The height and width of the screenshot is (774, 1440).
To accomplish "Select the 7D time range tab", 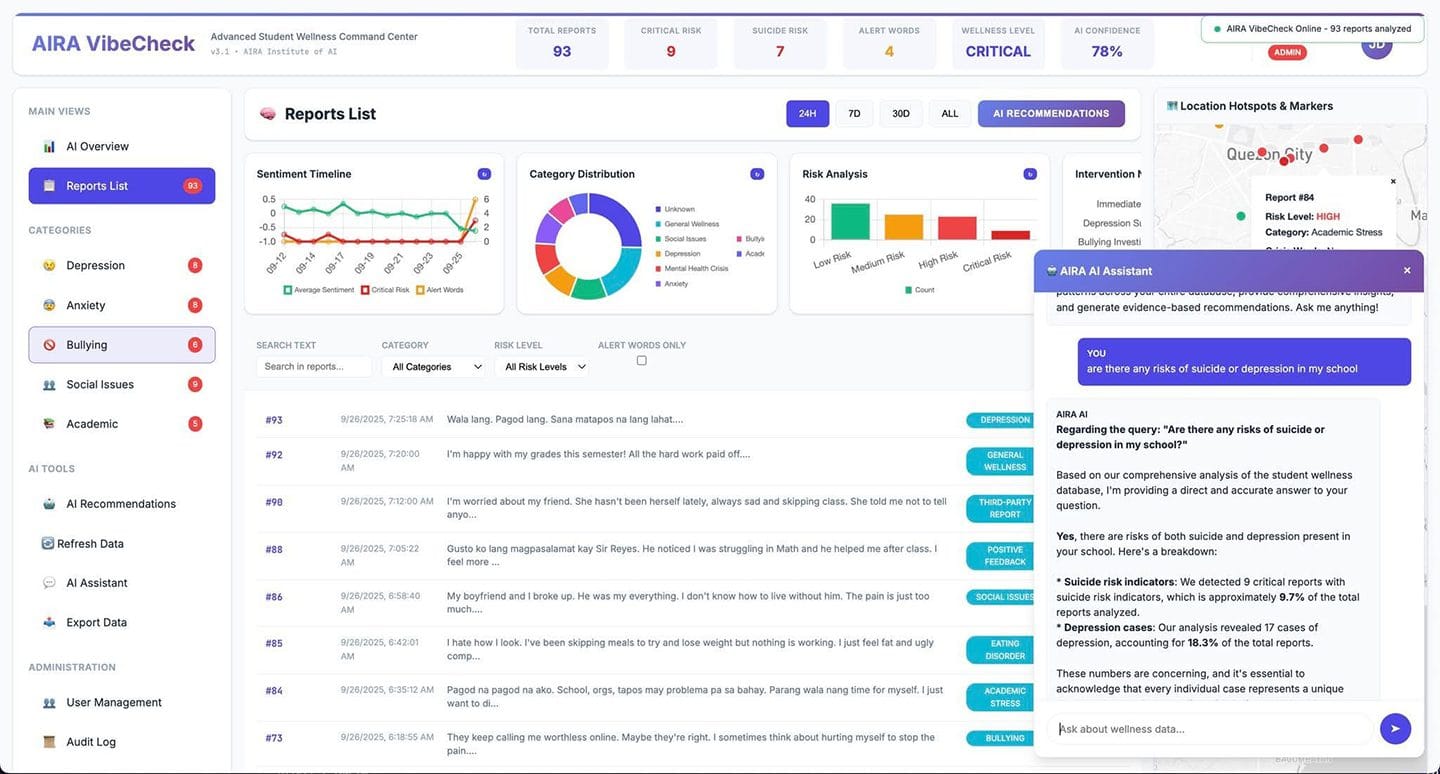I will point(854,114).
